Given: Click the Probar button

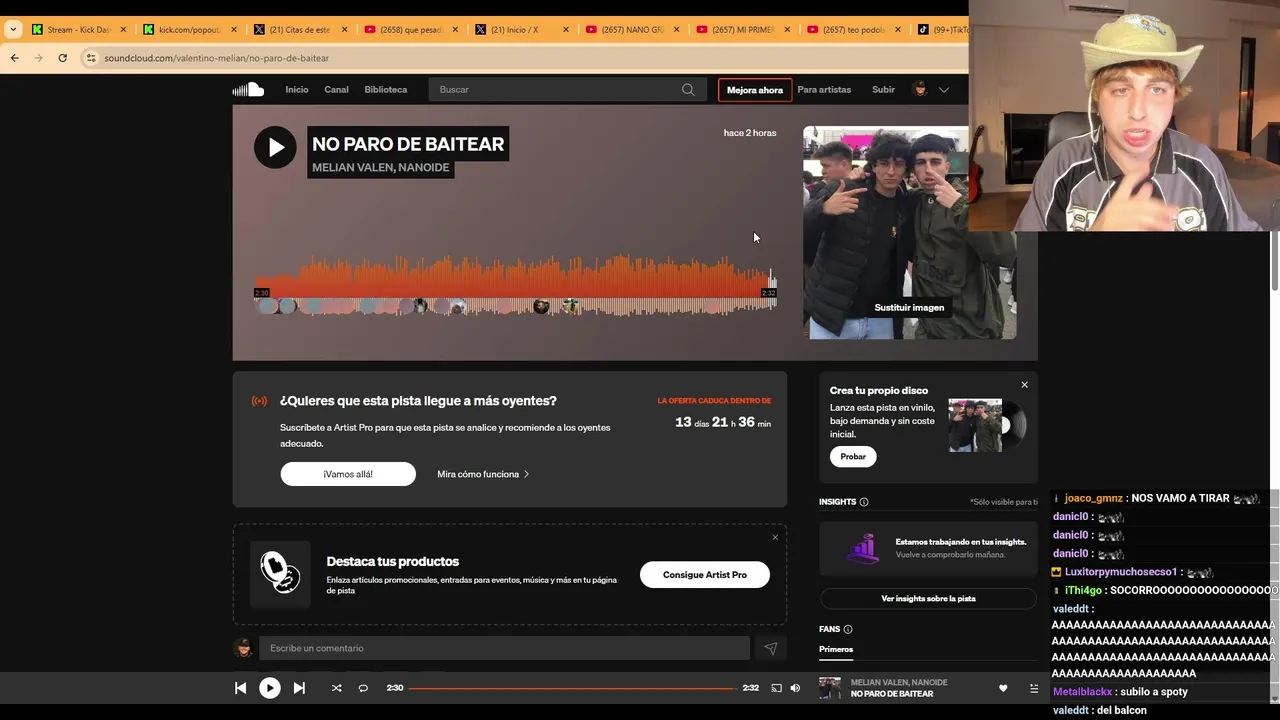Looking at the screenshot, I should click(853, 456).
